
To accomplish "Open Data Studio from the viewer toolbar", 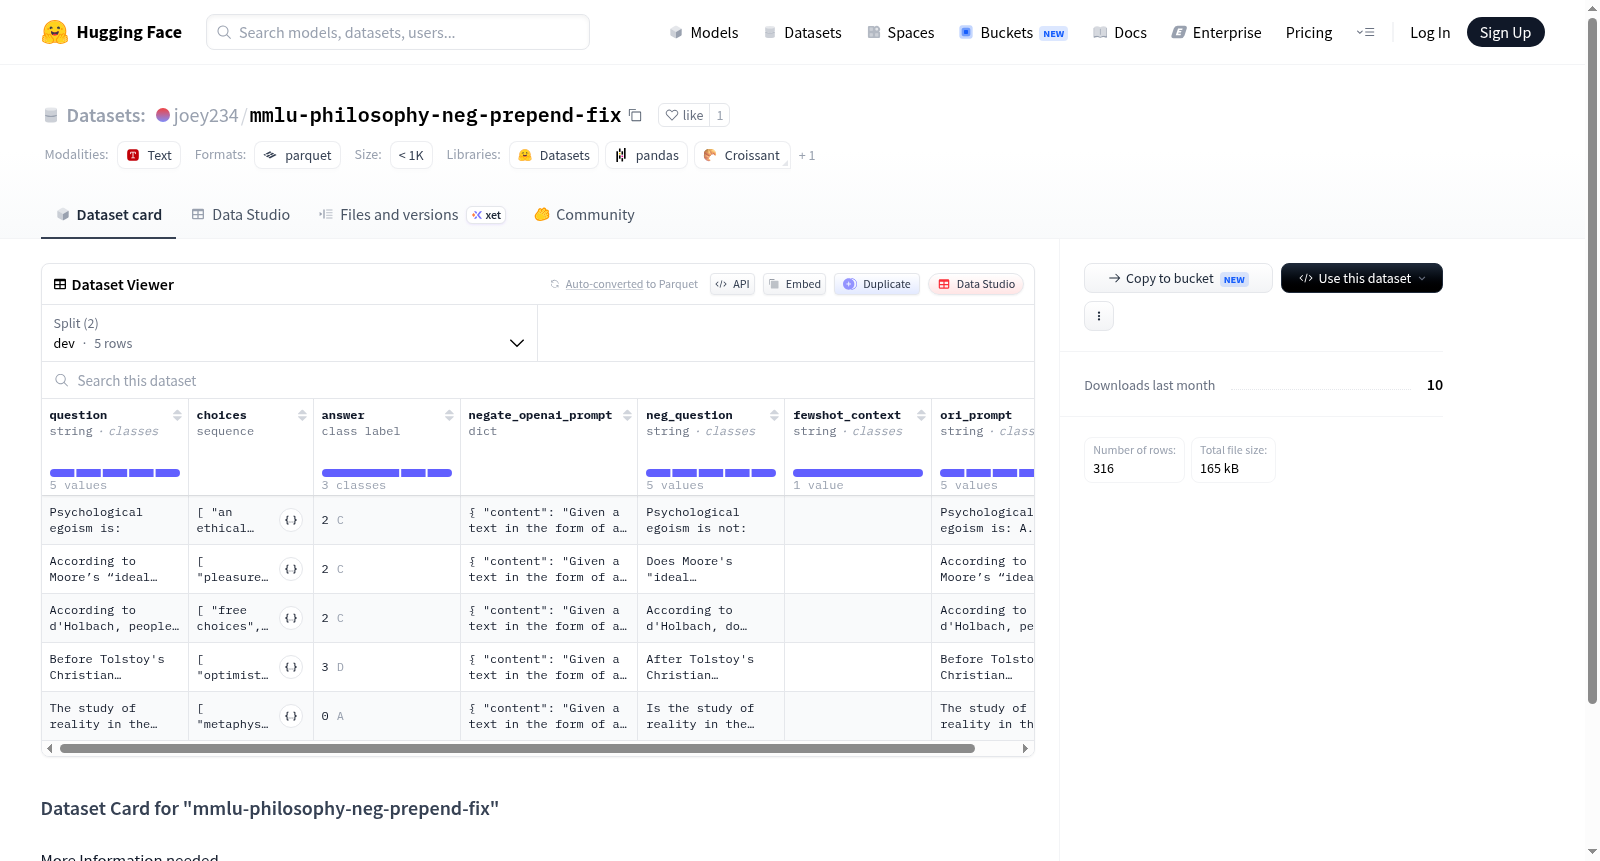I will [976, 284].
